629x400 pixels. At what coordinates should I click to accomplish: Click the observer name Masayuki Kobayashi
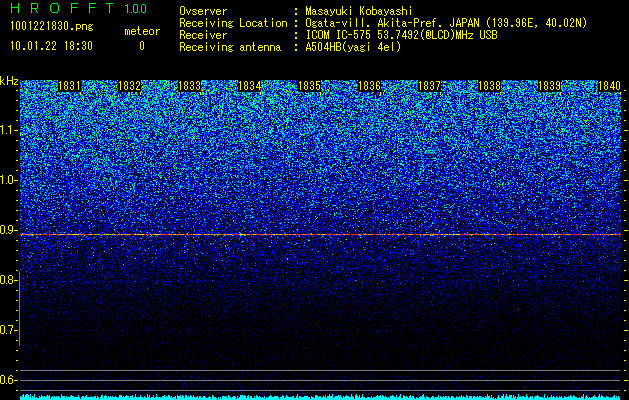coord(359,11)
